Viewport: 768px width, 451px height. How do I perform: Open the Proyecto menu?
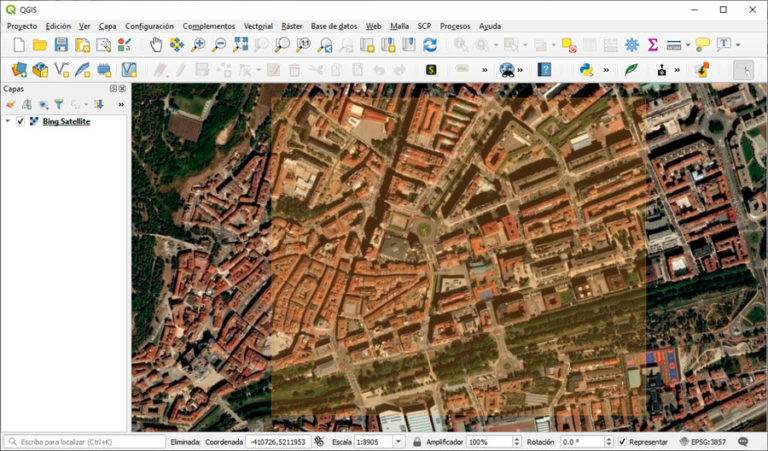[22, 26]
